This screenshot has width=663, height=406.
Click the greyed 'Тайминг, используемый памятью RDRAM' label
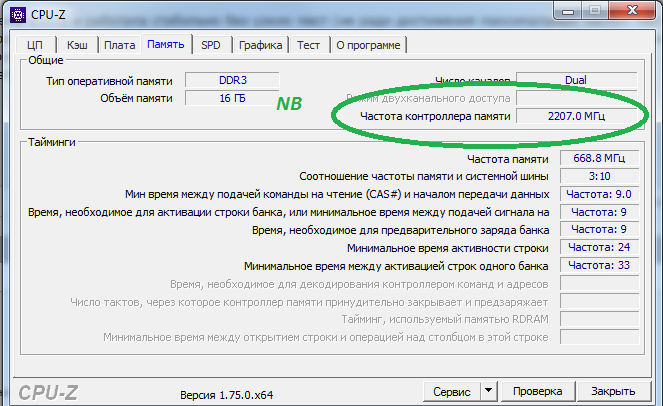click(x=445, y=319)
